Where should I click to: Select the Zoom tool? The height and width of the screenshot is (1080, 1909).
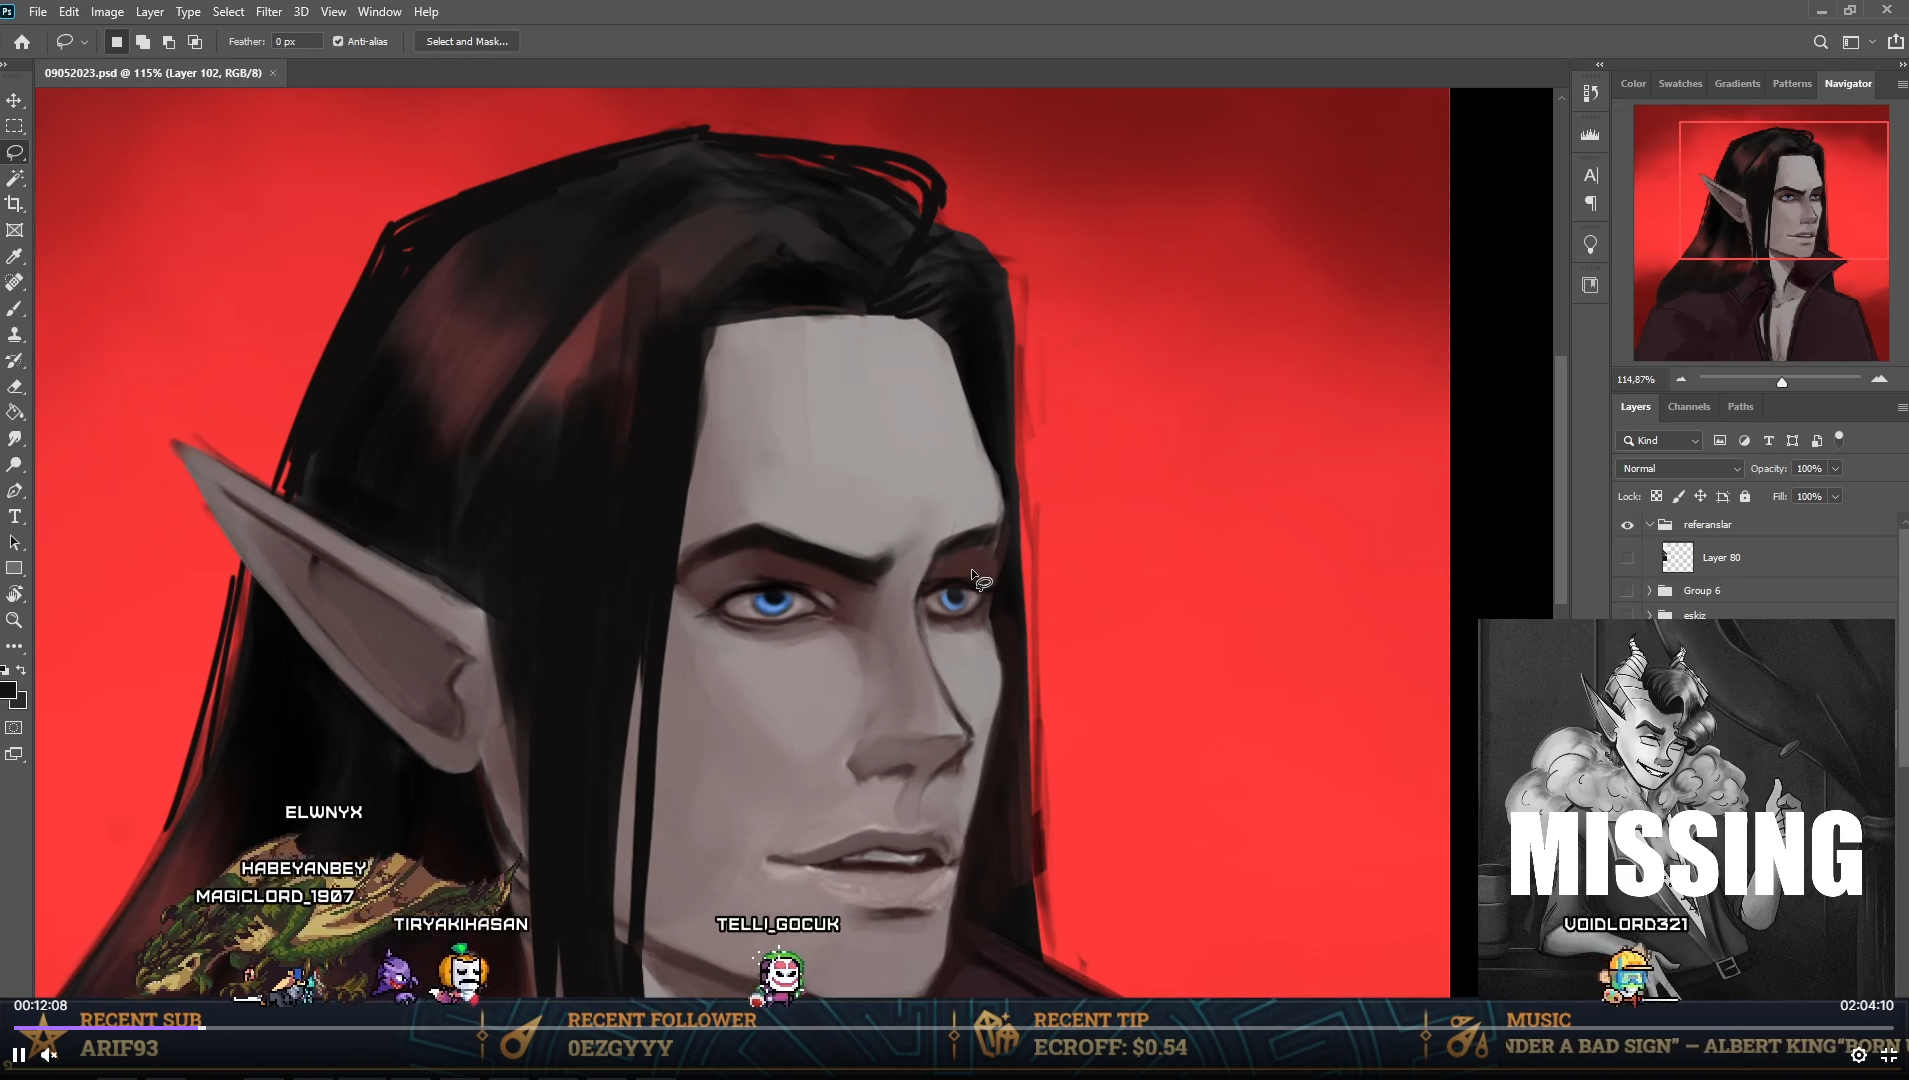pos(14,620)
